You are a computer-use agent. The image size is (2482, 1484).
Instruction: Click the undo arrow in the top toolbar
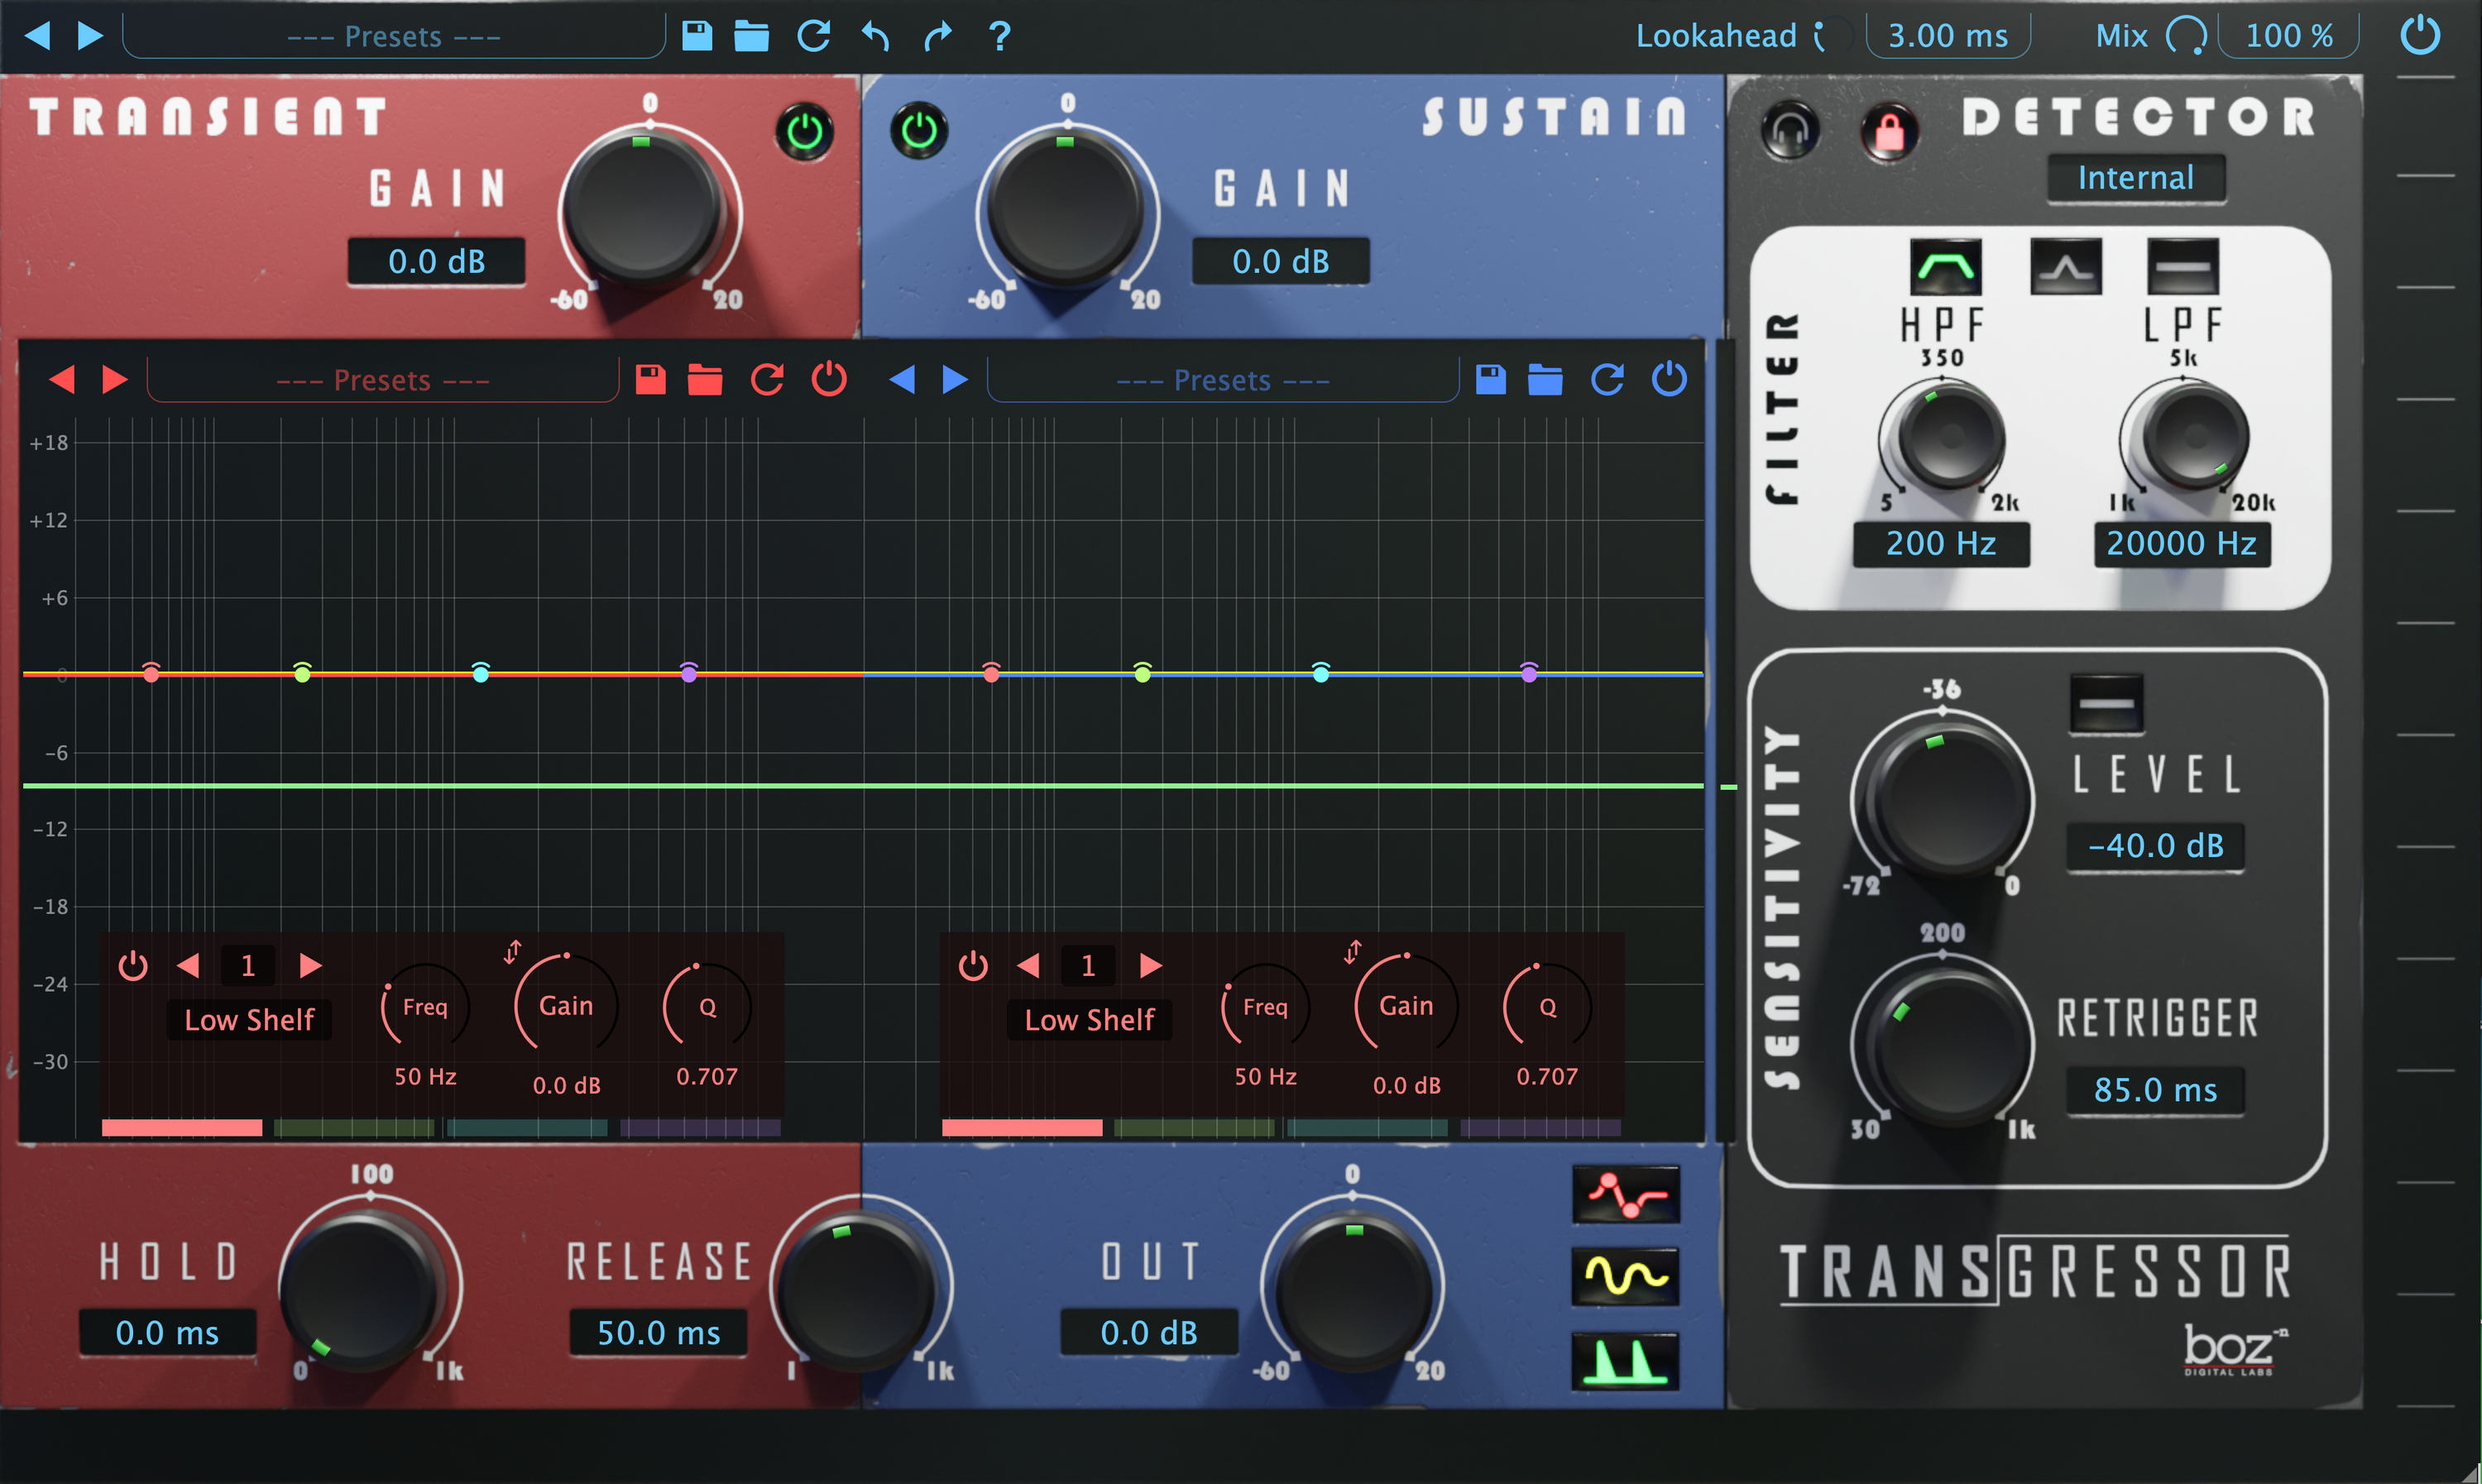[x=875, y=35]
